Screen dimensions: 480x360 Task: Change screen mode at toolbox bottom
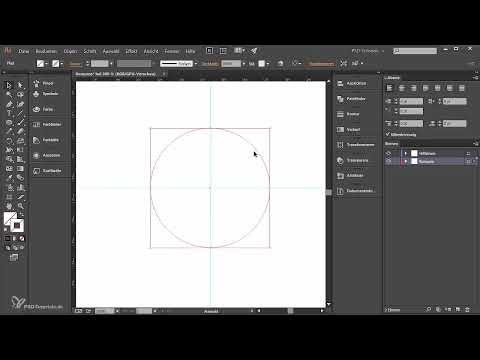(14, 257)
